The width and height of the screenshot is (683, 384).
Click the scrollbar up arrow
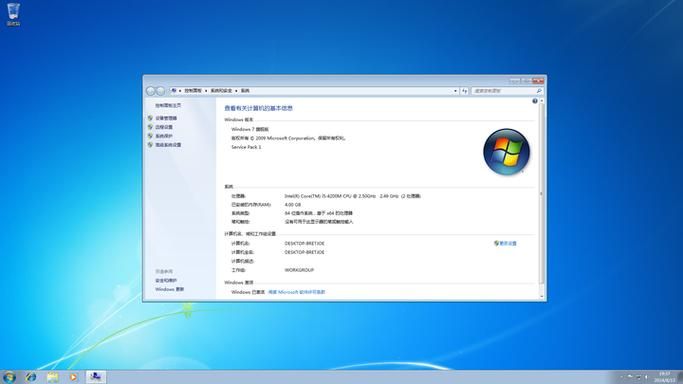point(541,101)
